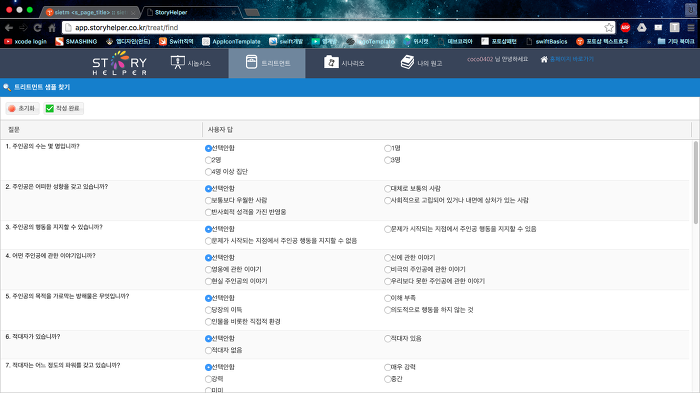
Task: Open the 위시캣 bookmark
Action: coord(416,42)
